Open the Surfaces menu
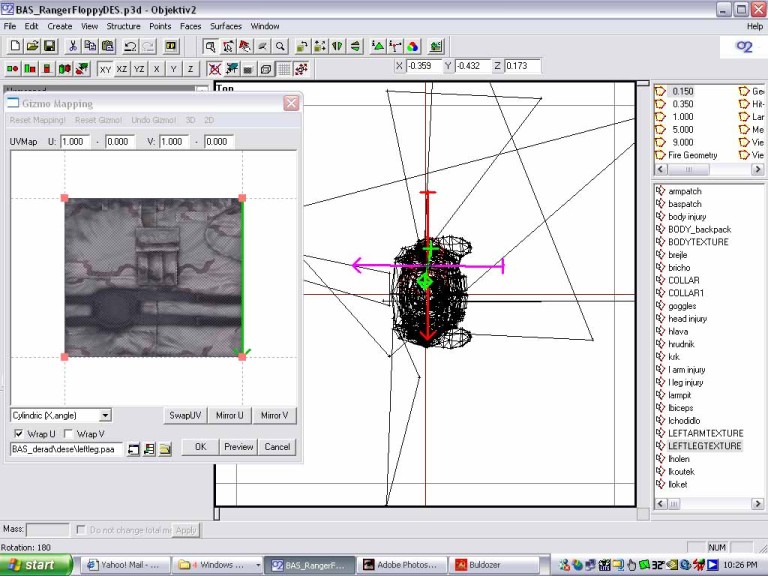 click(225, 26)
